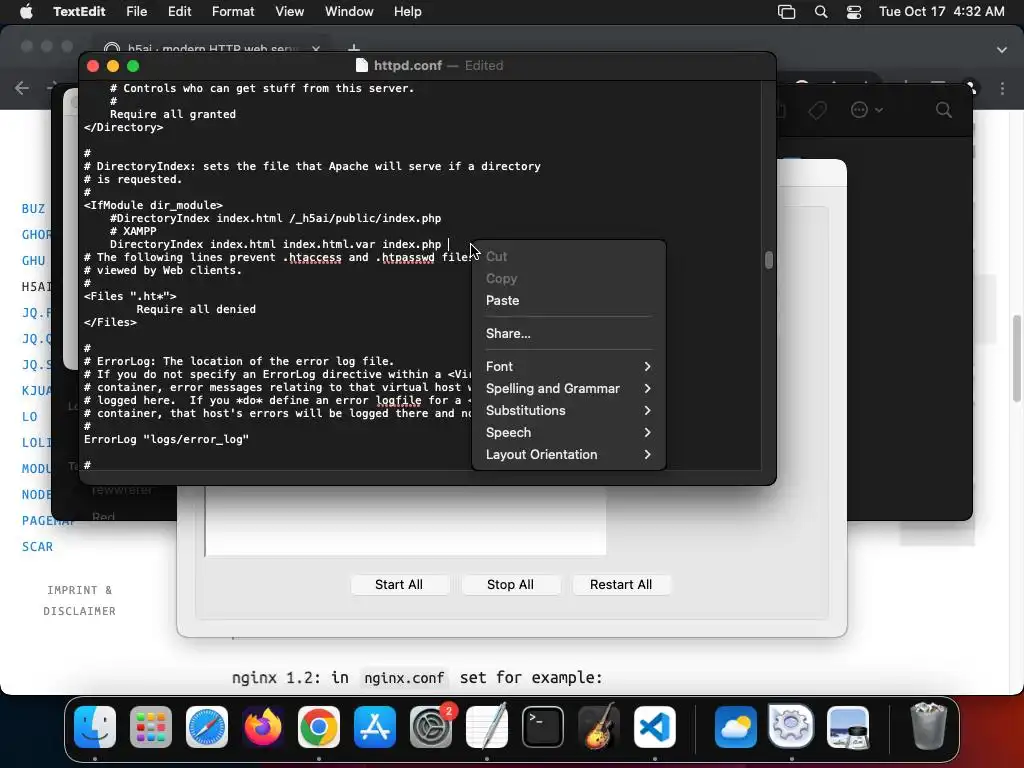Viewport: 1024px width, 768px height.
Task: Open the Edit menu in menu bar
Action: 179,12
